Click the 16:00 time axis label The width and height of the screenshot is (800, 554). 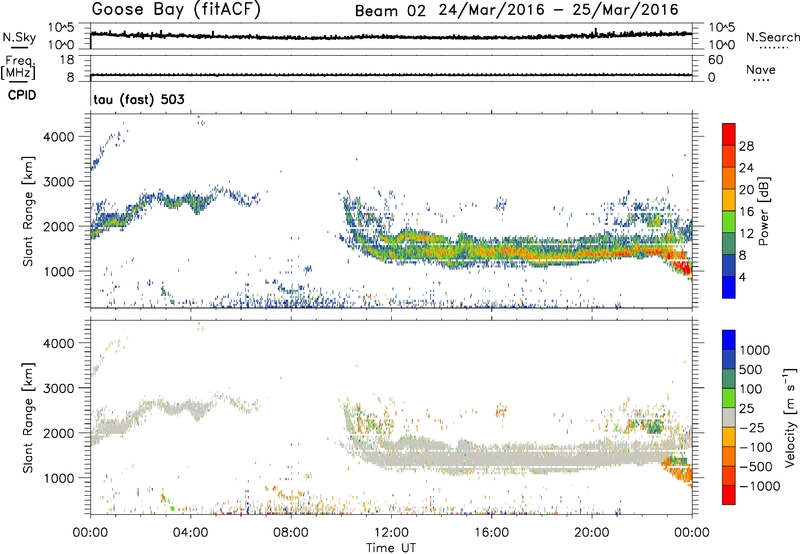point(491,533)
